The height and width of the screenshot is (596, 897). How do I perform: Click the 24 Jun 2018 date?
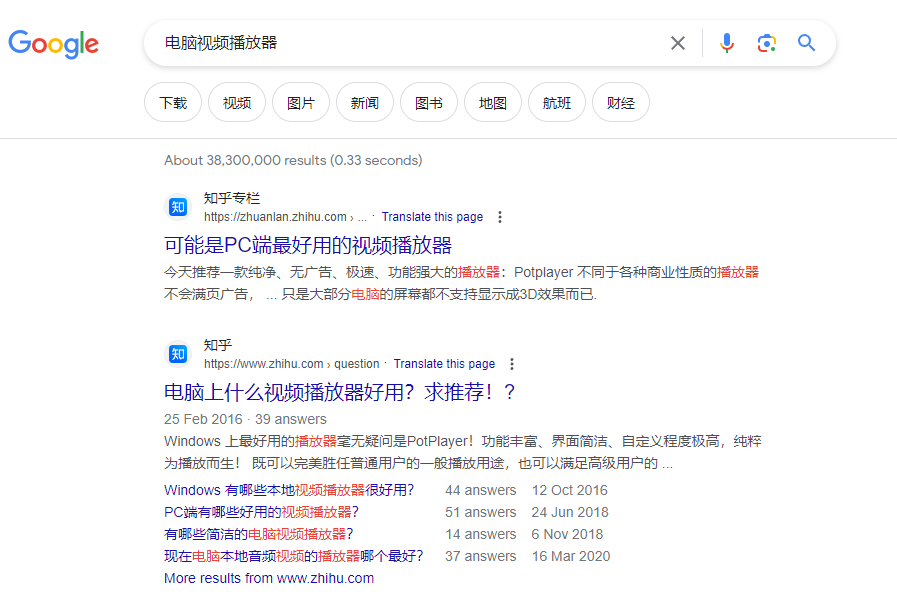pyautogui.click(x=570, y=512)
